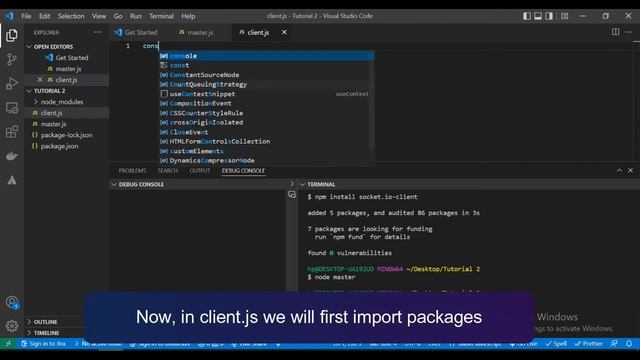This screenshot has height=360, width=640.
Task: Open the Explorer view in activity bar
Action: pyautogui.click(x=12, y=36)
